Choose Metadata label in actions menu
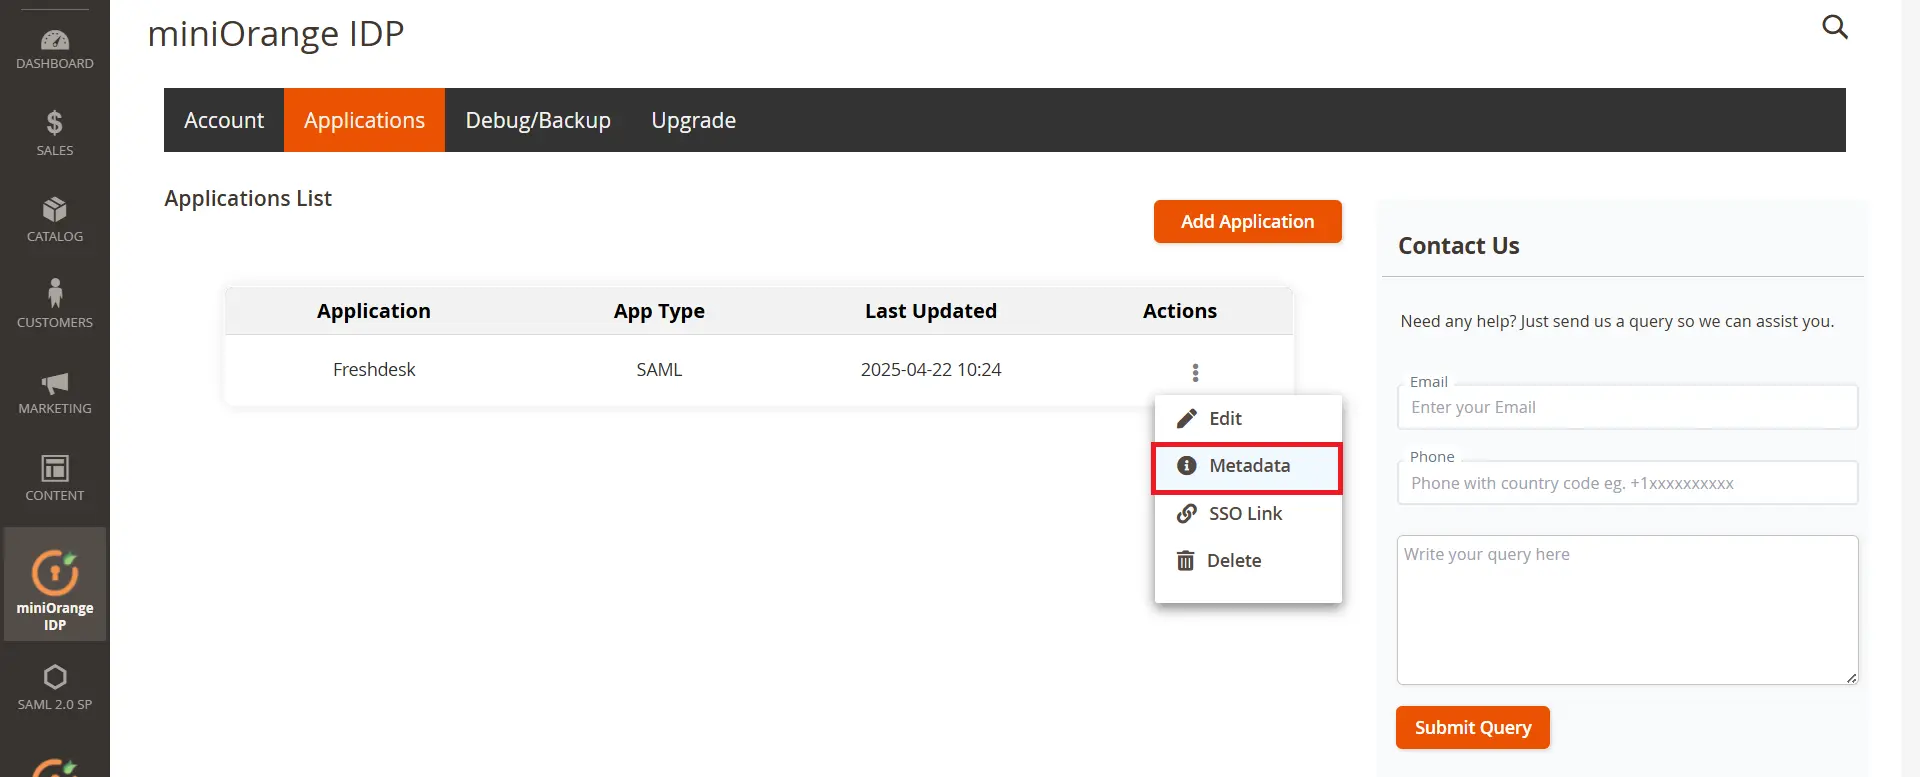The height and width of the screenshot is (777, 1920). [1249, 465]
